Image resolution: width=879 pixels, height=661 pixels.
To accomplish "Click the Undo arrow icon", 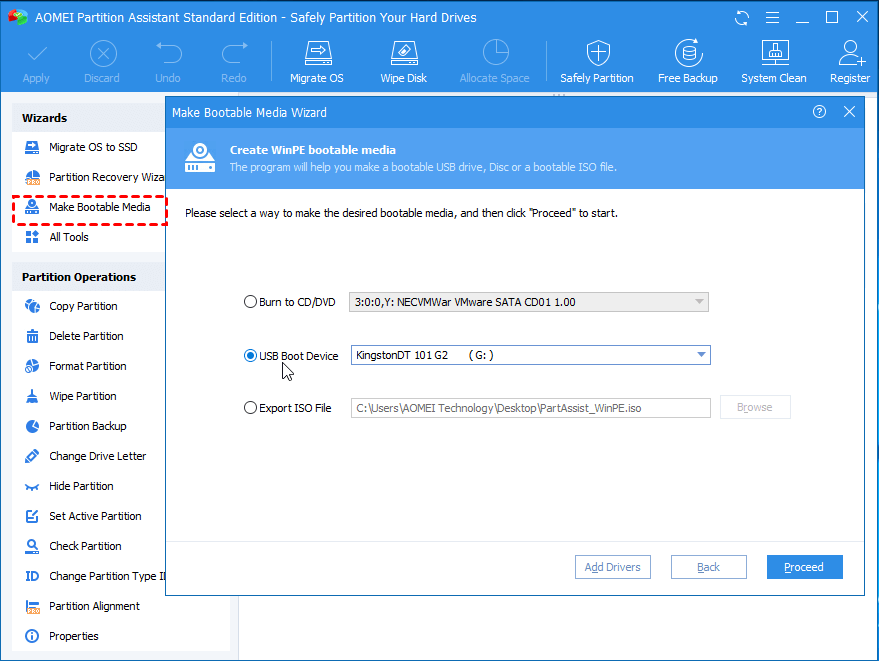I will click(168, 53).
